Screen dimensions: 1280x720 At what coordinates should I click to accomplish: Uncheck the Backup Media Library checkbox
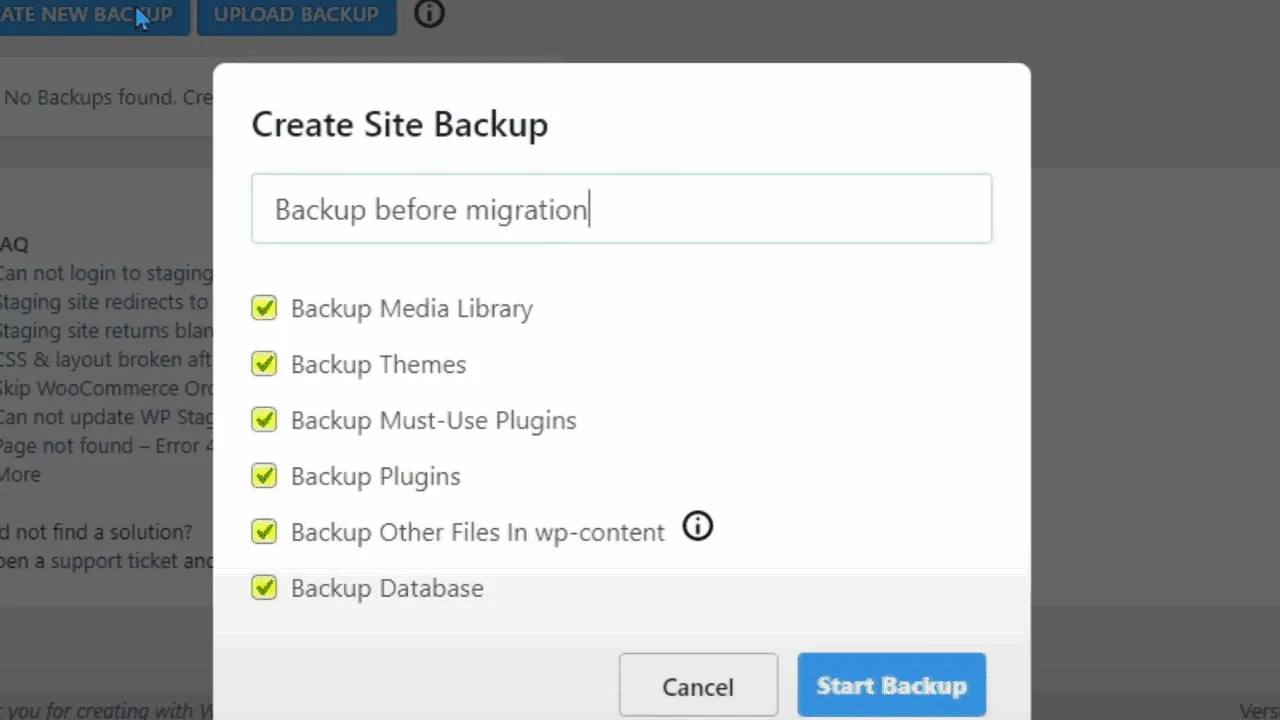[264, 308]
